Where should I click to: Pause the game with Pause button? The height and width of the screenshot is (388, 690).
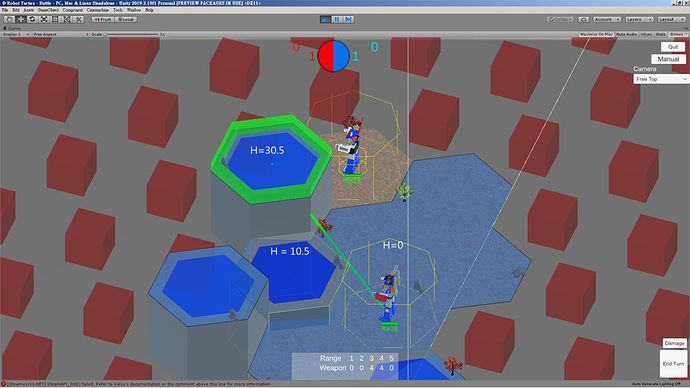point(337,19)
